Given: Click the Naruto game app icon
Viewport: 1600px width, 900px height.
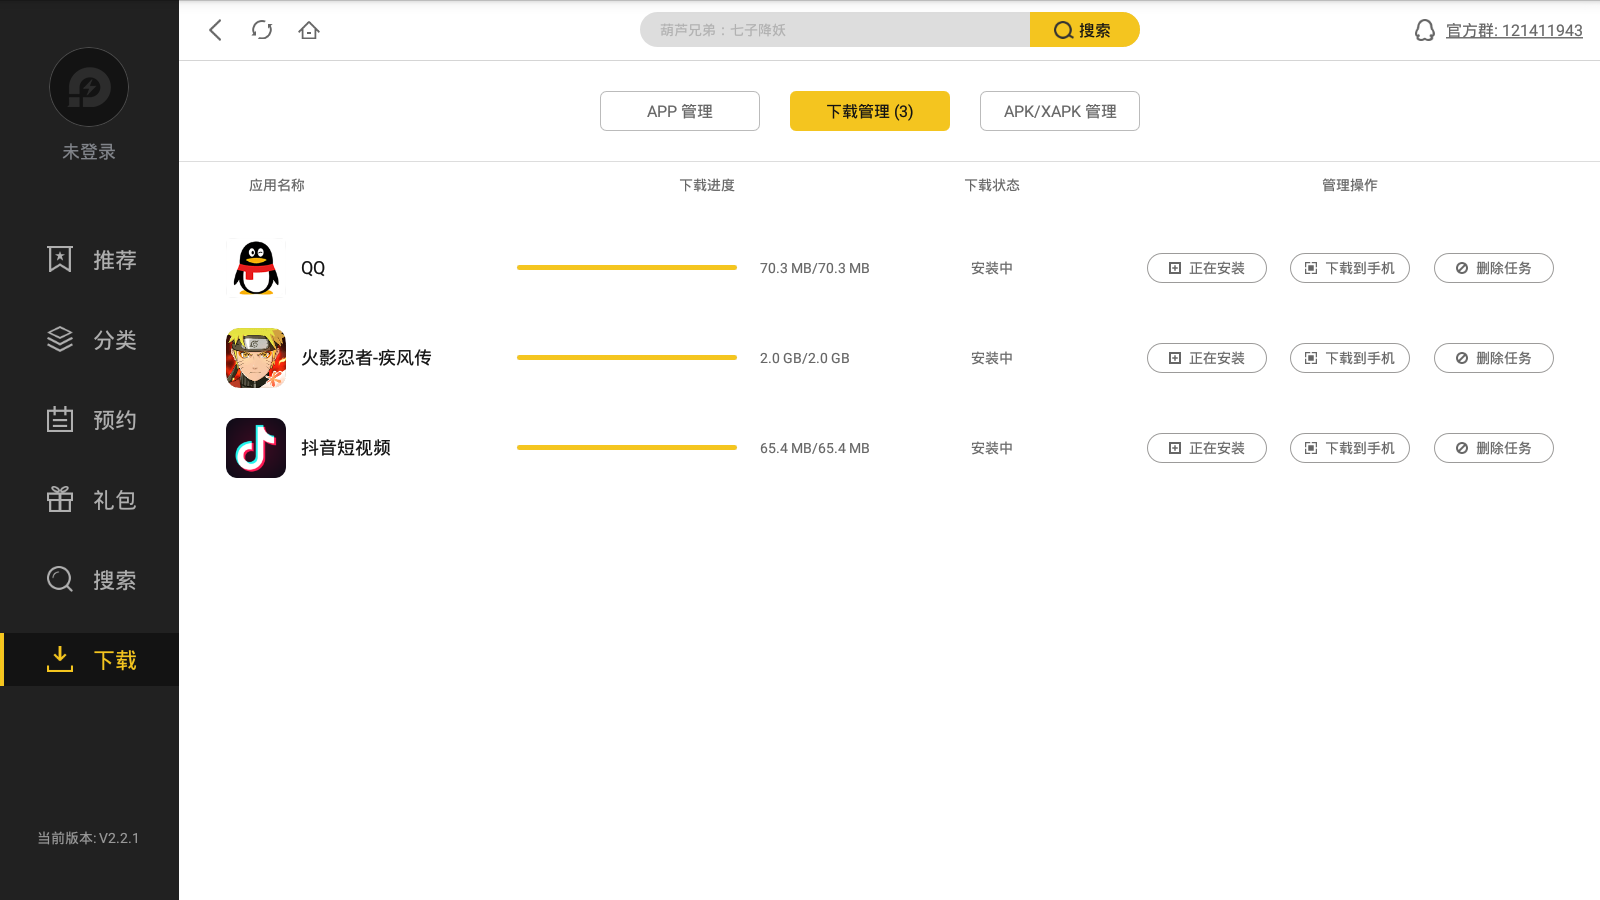Looking at the screenshot, I should click(256, 358).
